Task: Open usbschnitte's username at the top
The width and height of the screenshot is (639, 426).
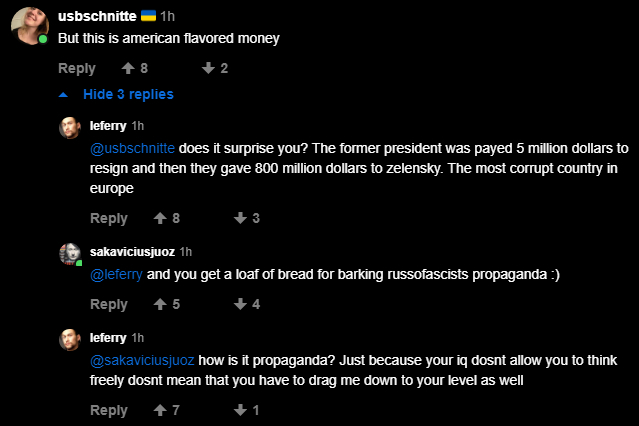Action: click(97, 16)
